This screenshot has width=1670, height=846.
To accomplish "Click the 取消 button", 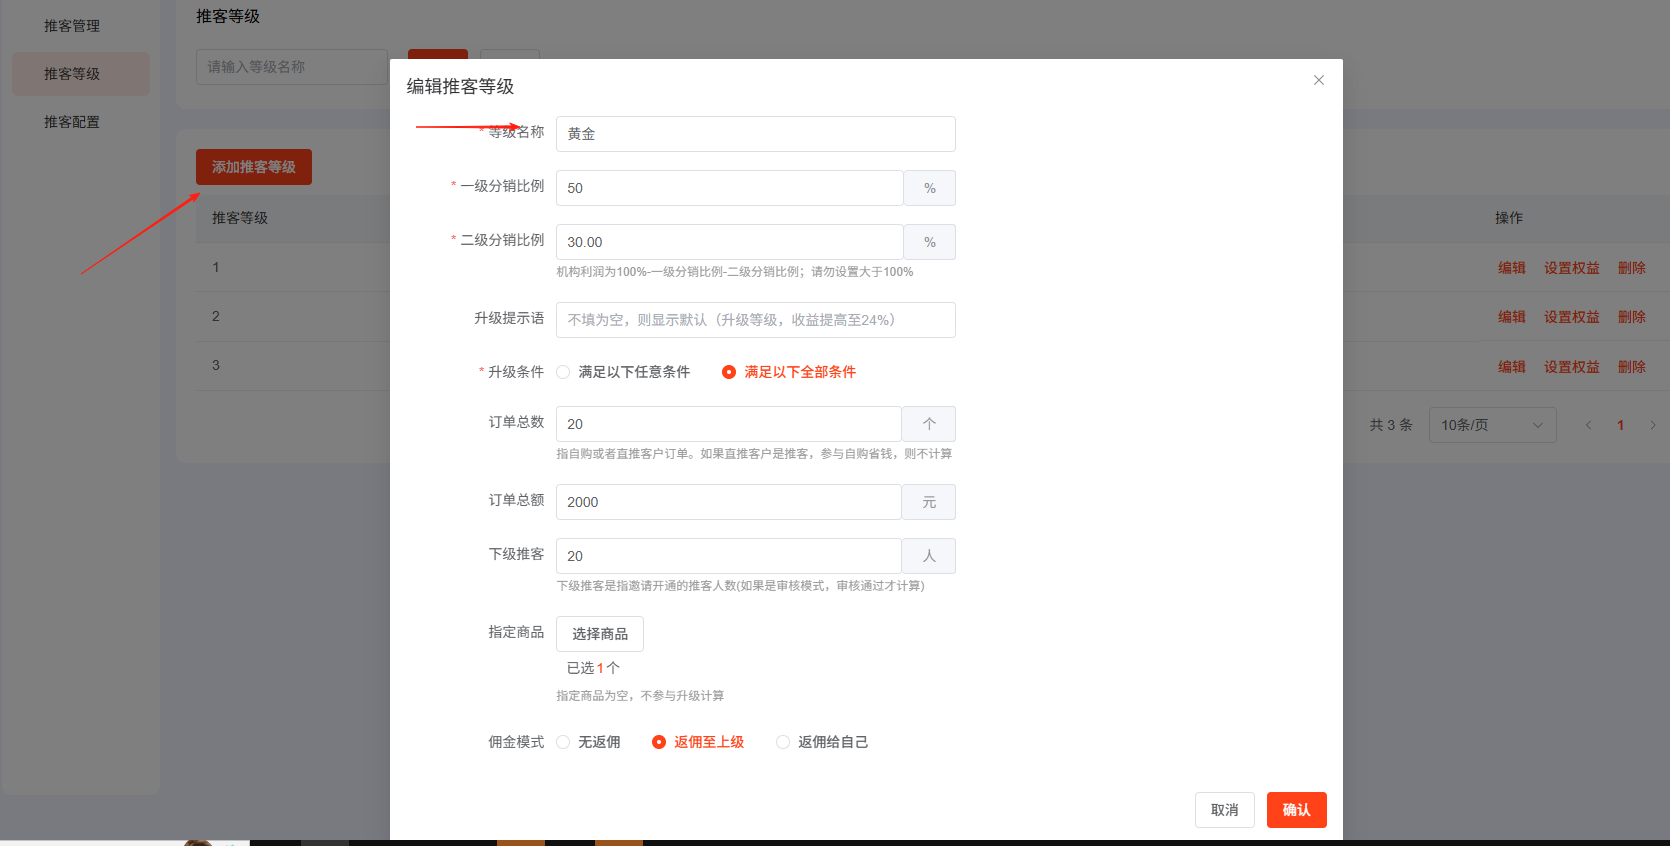I will pos(1224,810).
